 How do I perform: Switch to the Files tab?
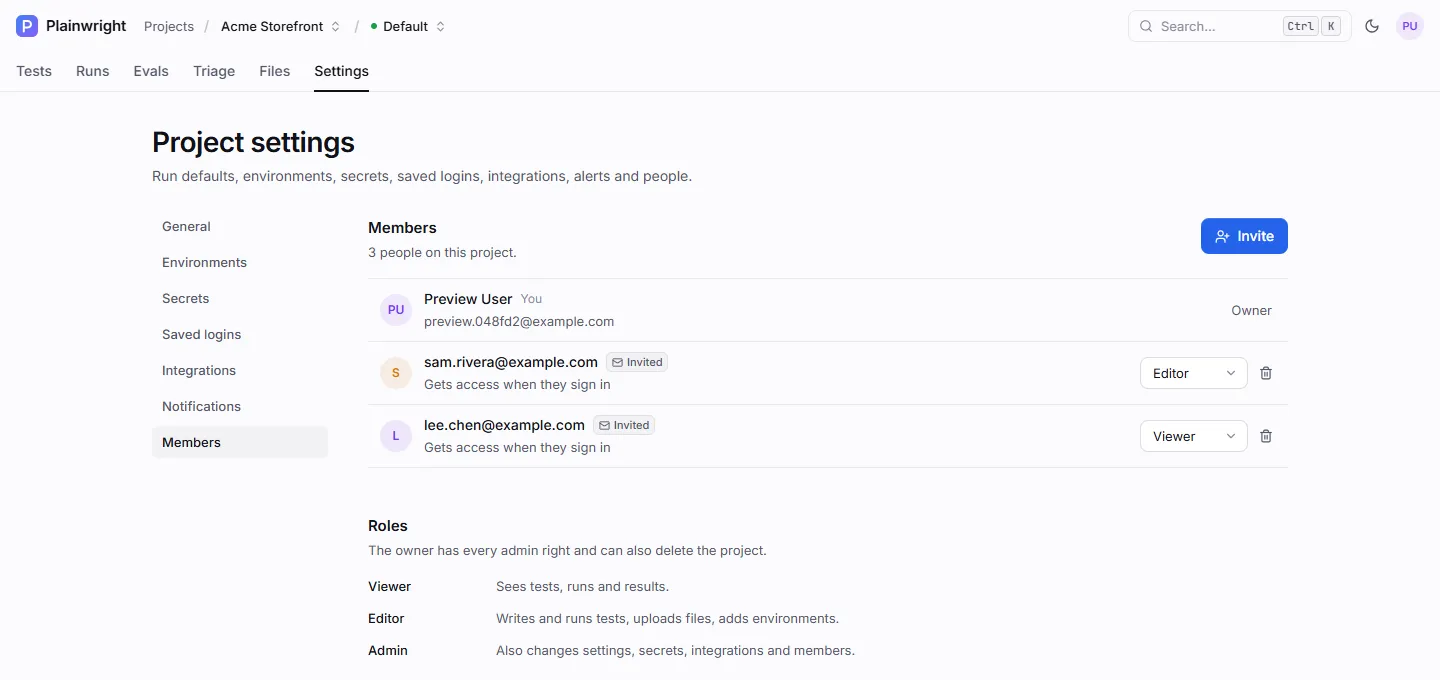pyautogui.click(x=275, y=71)
